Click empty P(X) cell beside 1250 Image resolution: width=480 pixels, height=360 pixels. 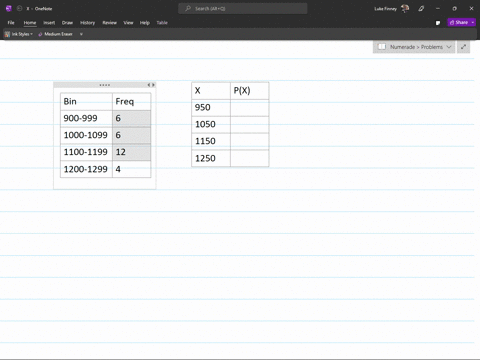tap(250, 158)
